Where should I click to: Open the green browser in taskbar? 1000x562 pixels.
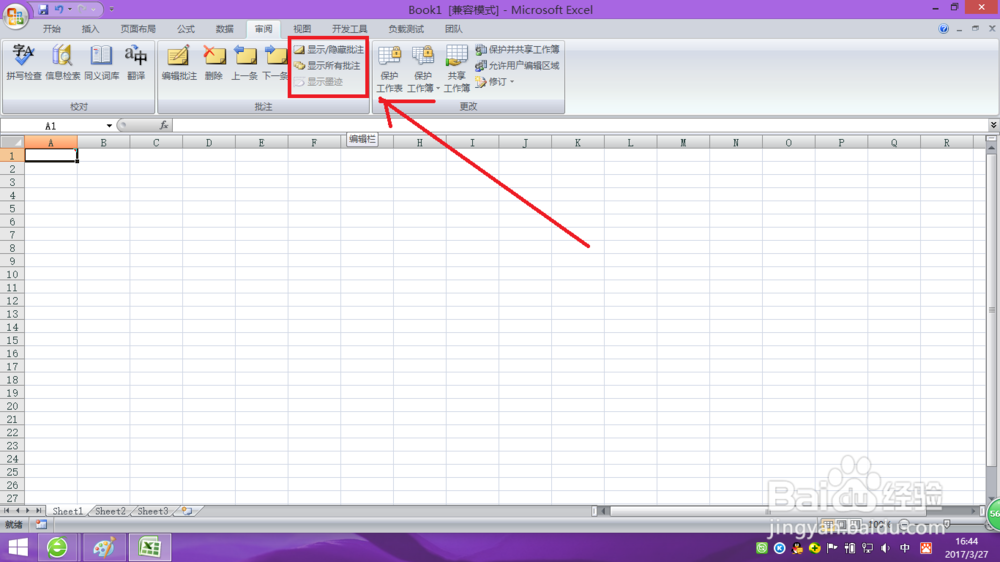click(x=57, y=547)
